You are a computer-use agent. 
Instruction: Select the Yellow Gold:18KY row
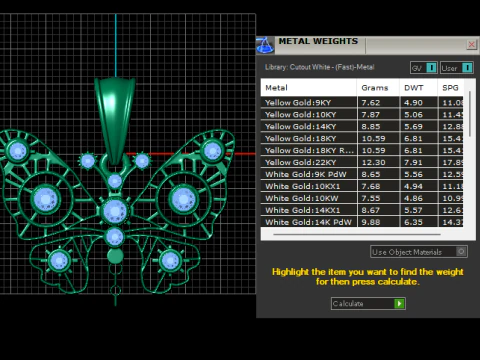362,138
